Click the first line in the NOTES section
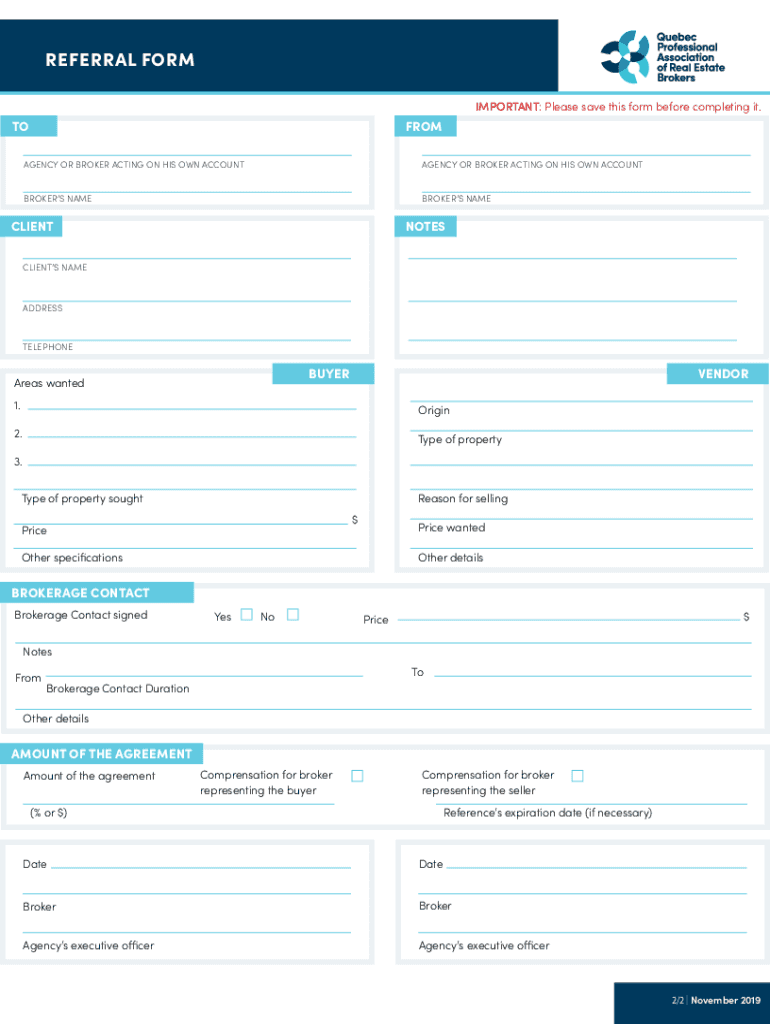This screenshot has height=1024, width=770. [572, 251]
